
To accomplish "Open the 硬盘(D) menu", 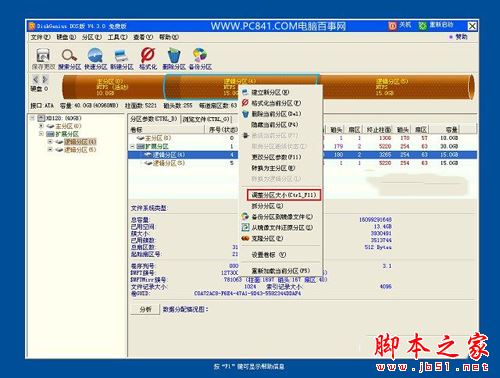I will (66, 37).
